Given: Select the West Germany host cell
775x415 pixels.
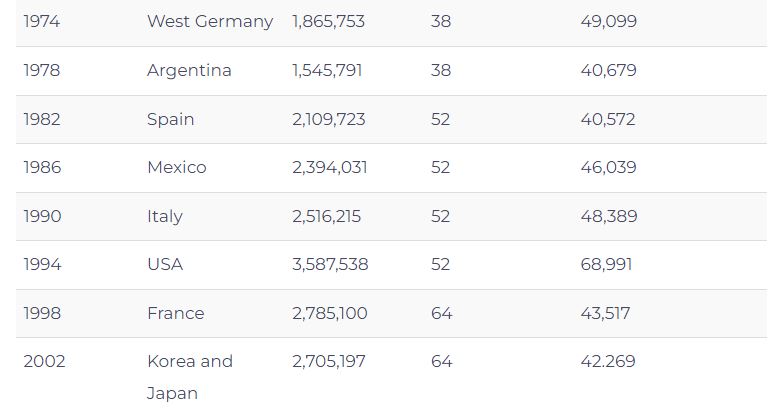Looking at the screenshot, I should pos(209,21).
